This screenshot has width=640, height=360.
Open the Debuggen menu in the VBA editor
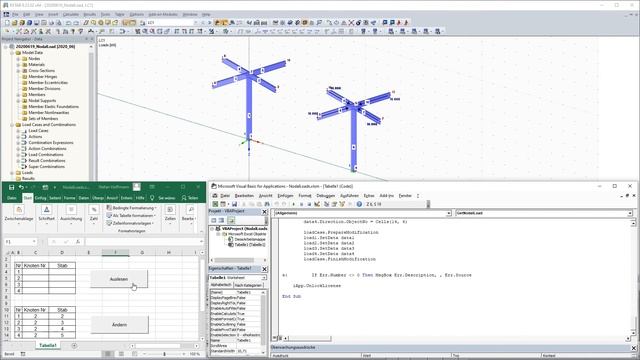point(325,196)
